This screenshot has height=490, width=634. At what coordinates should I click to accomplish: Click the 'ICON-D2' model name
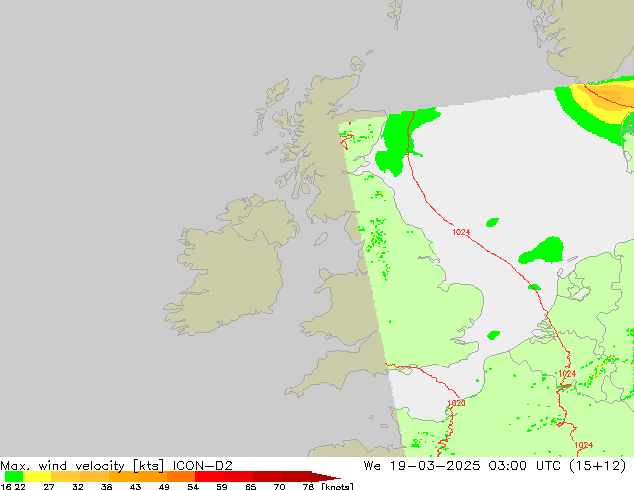203,466
